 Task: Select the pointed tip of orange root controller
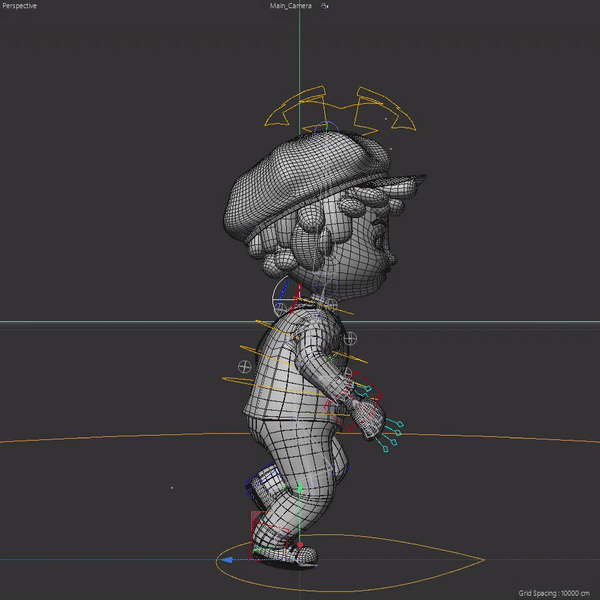tap(483, 560)
